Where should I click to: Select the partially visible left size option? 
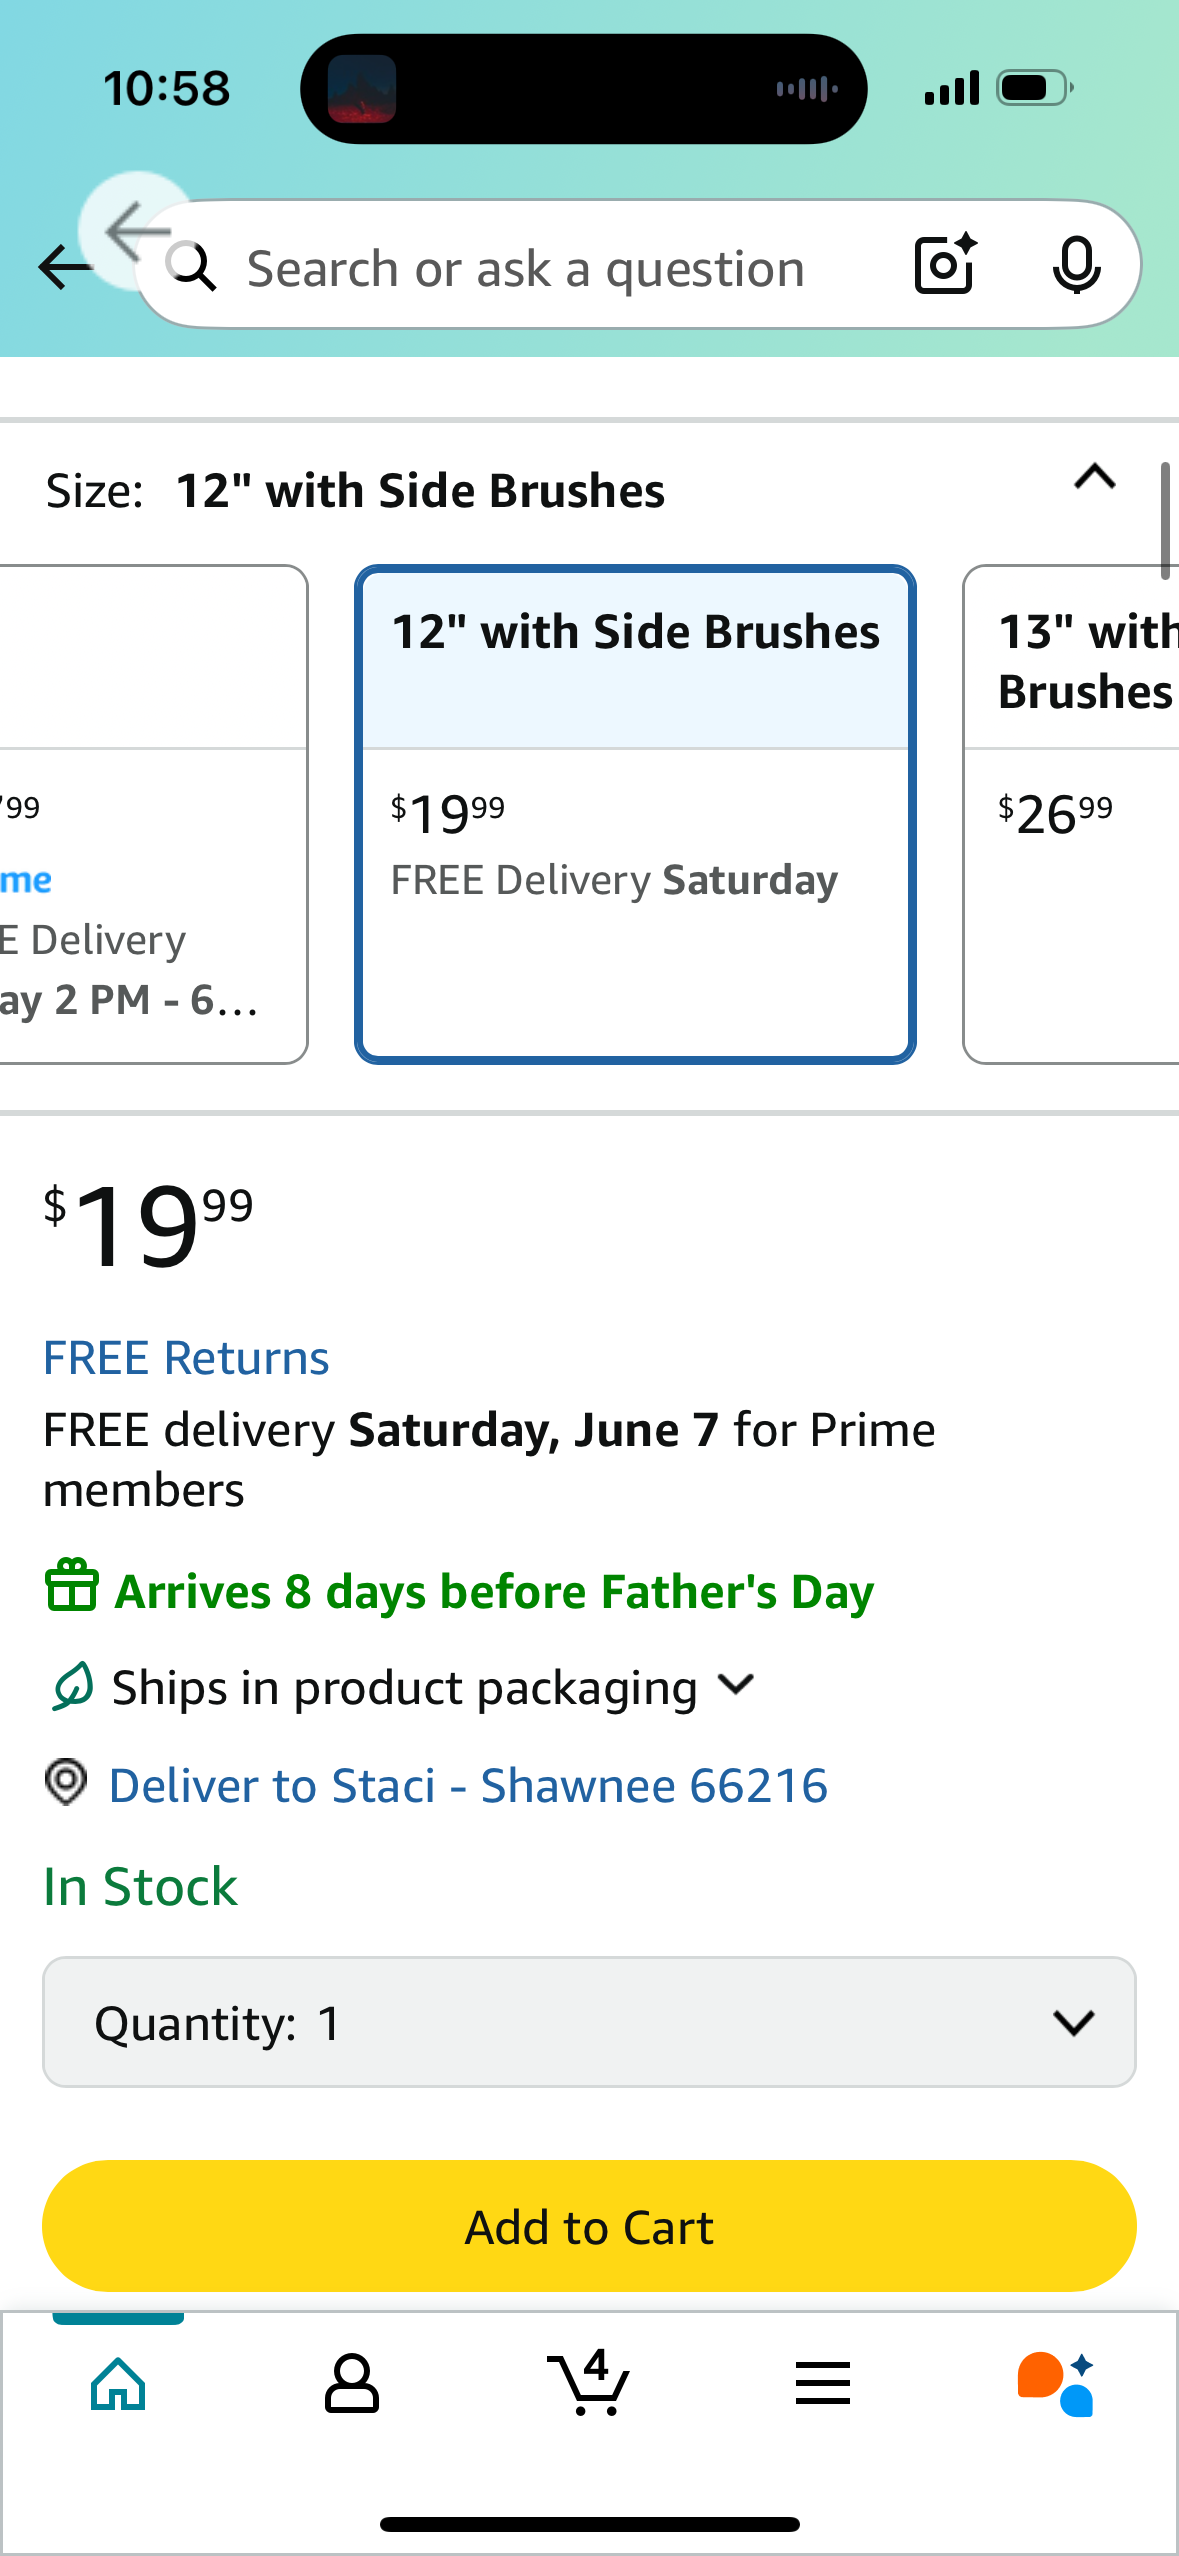tap(153, 814)
